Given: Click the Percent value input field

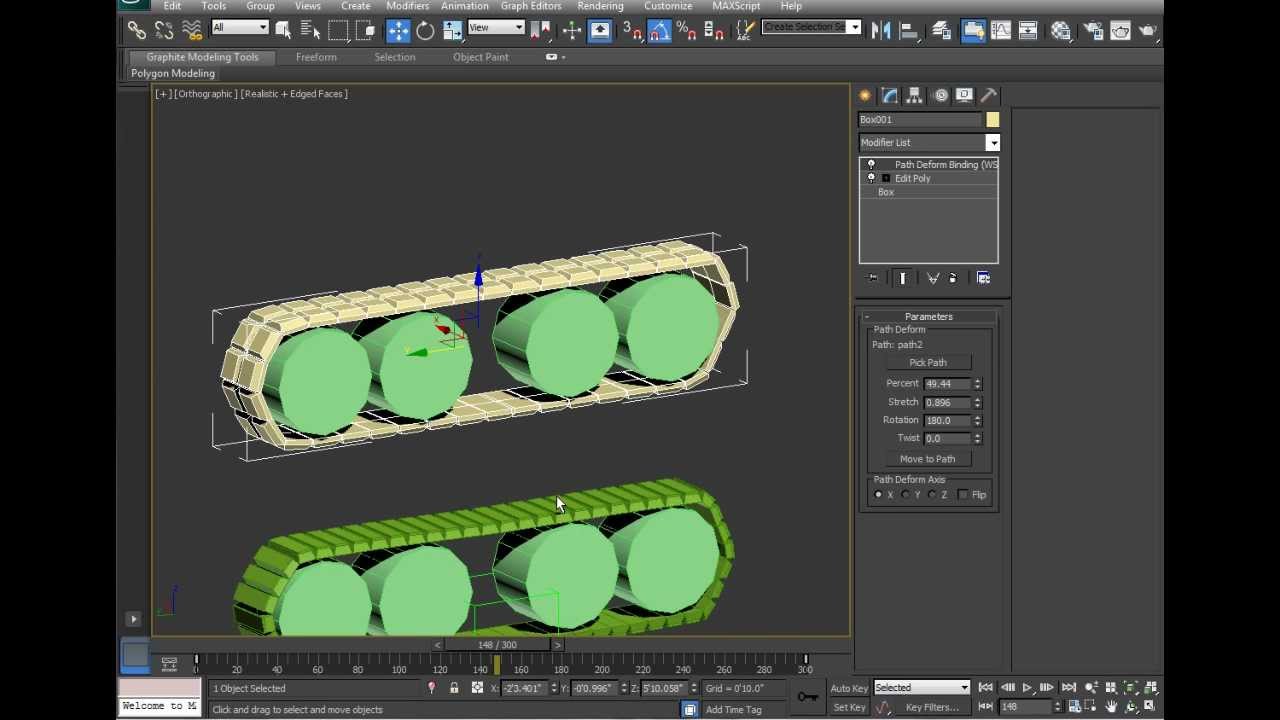Looking at the screenshot, I should tap(947, 384).
